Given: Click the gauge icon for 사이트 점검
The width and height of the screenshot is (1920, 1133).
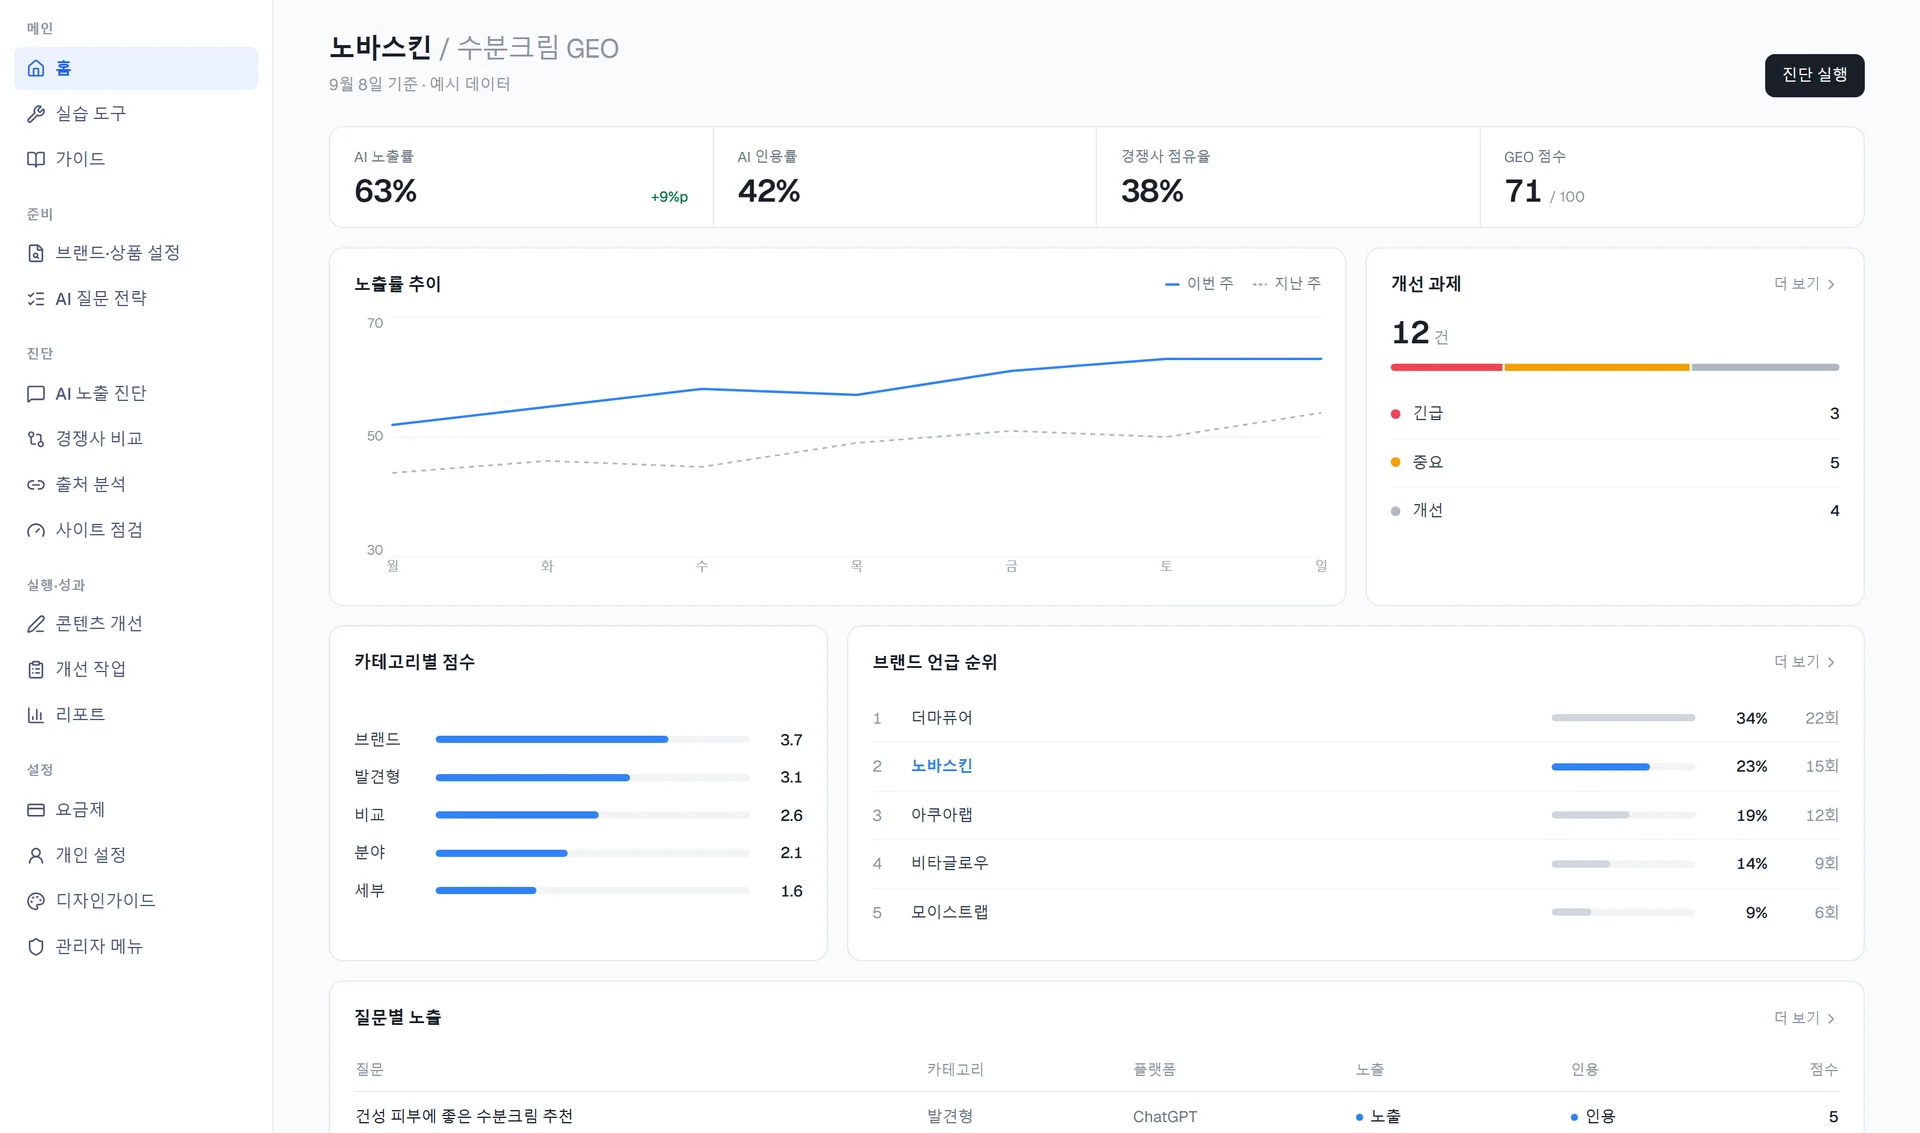Looking at the screenshot, I should tap(36, 530).
